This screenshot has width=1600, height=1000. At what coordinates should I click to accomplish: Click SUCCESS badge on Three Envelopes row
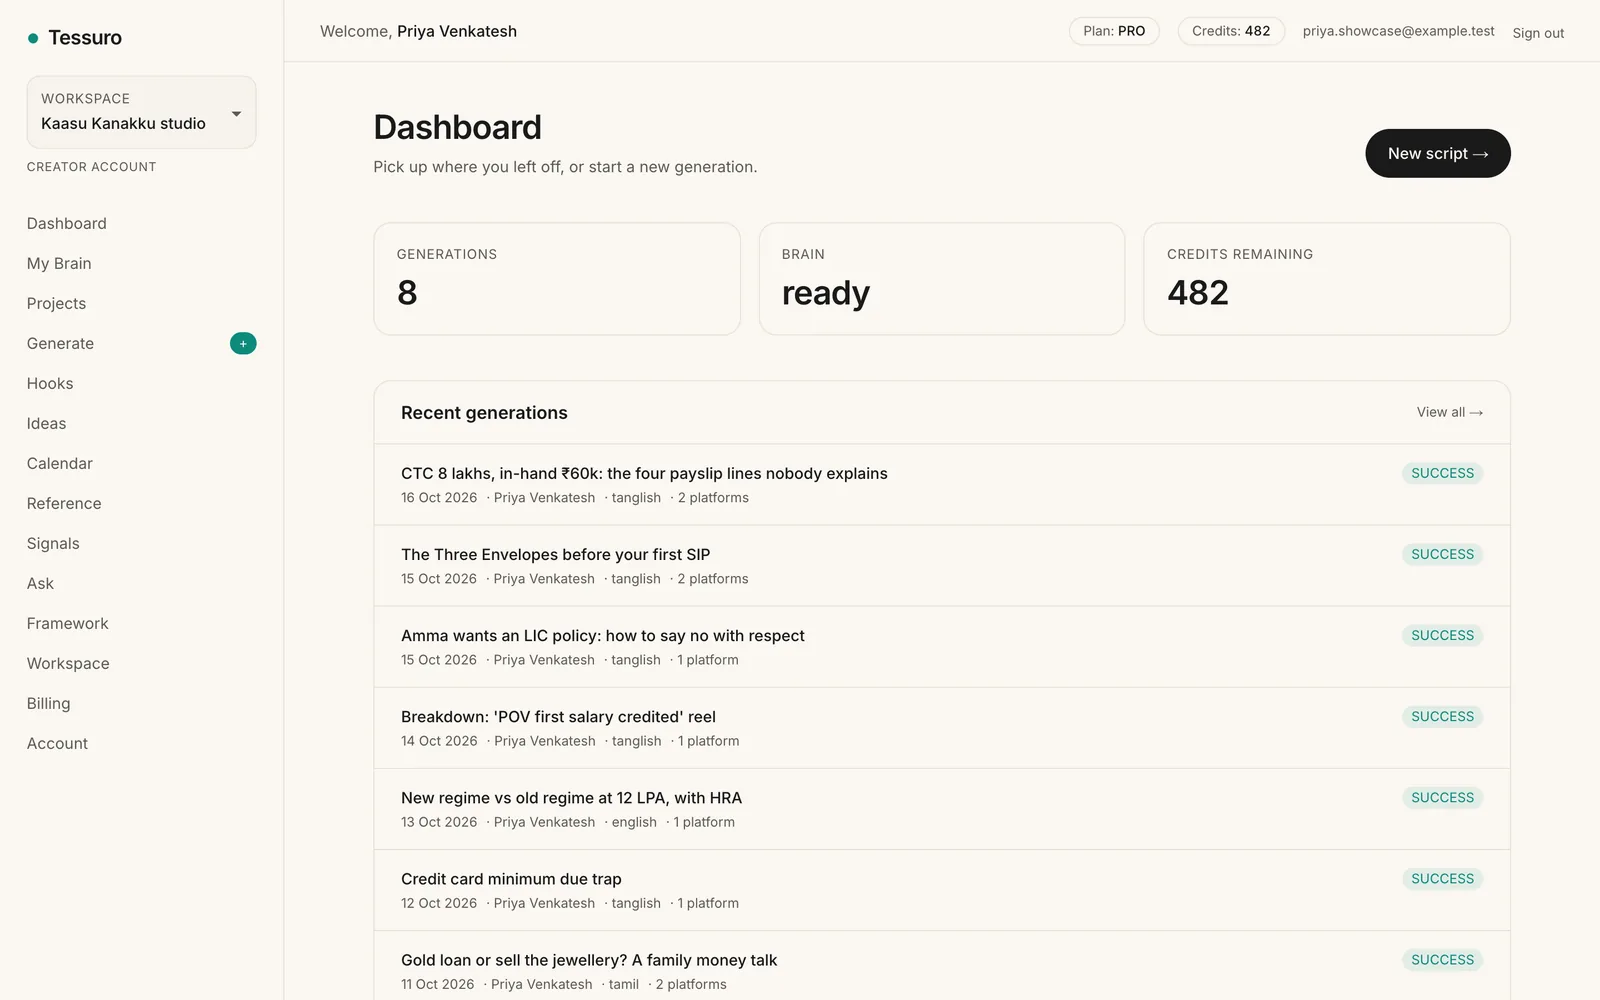click(1442, 554)
